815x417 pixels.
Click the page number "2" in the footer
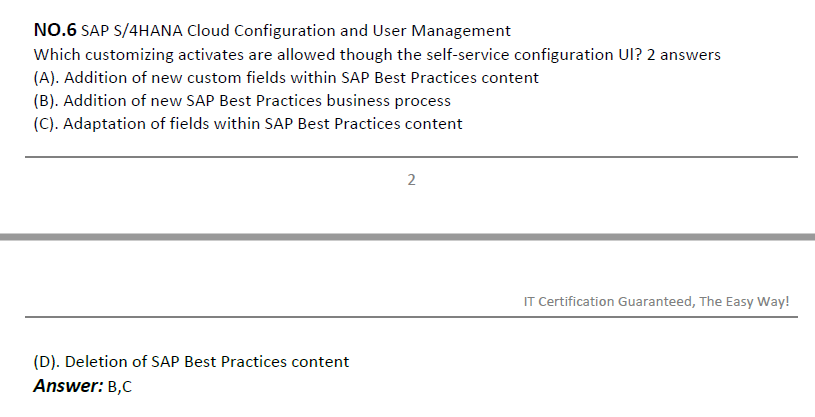click(x=412, y=181)
